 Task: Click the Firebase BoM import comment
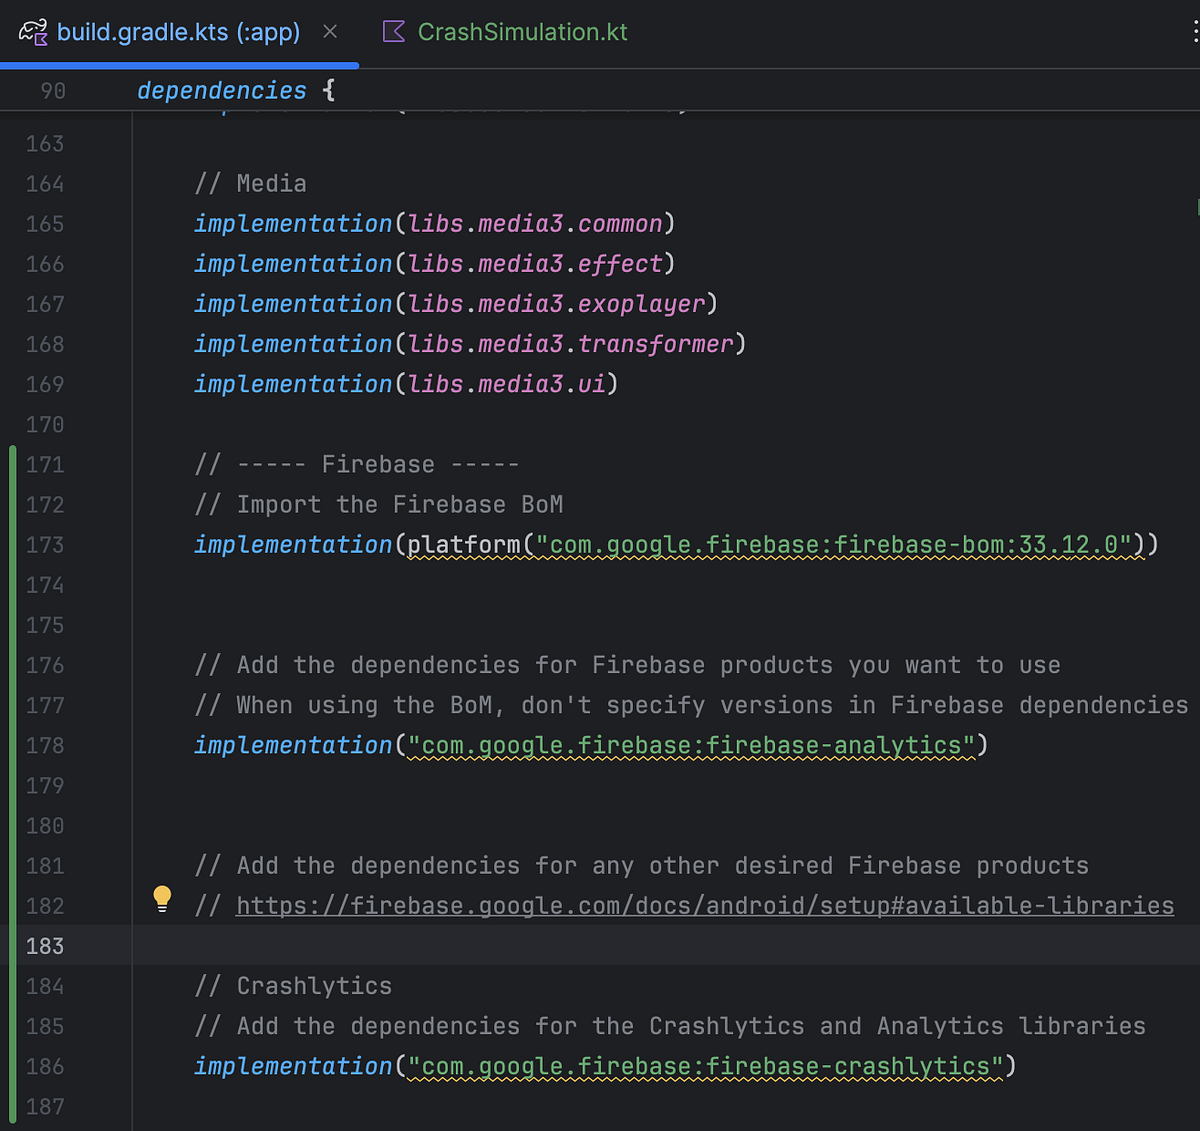coord(380,504)
